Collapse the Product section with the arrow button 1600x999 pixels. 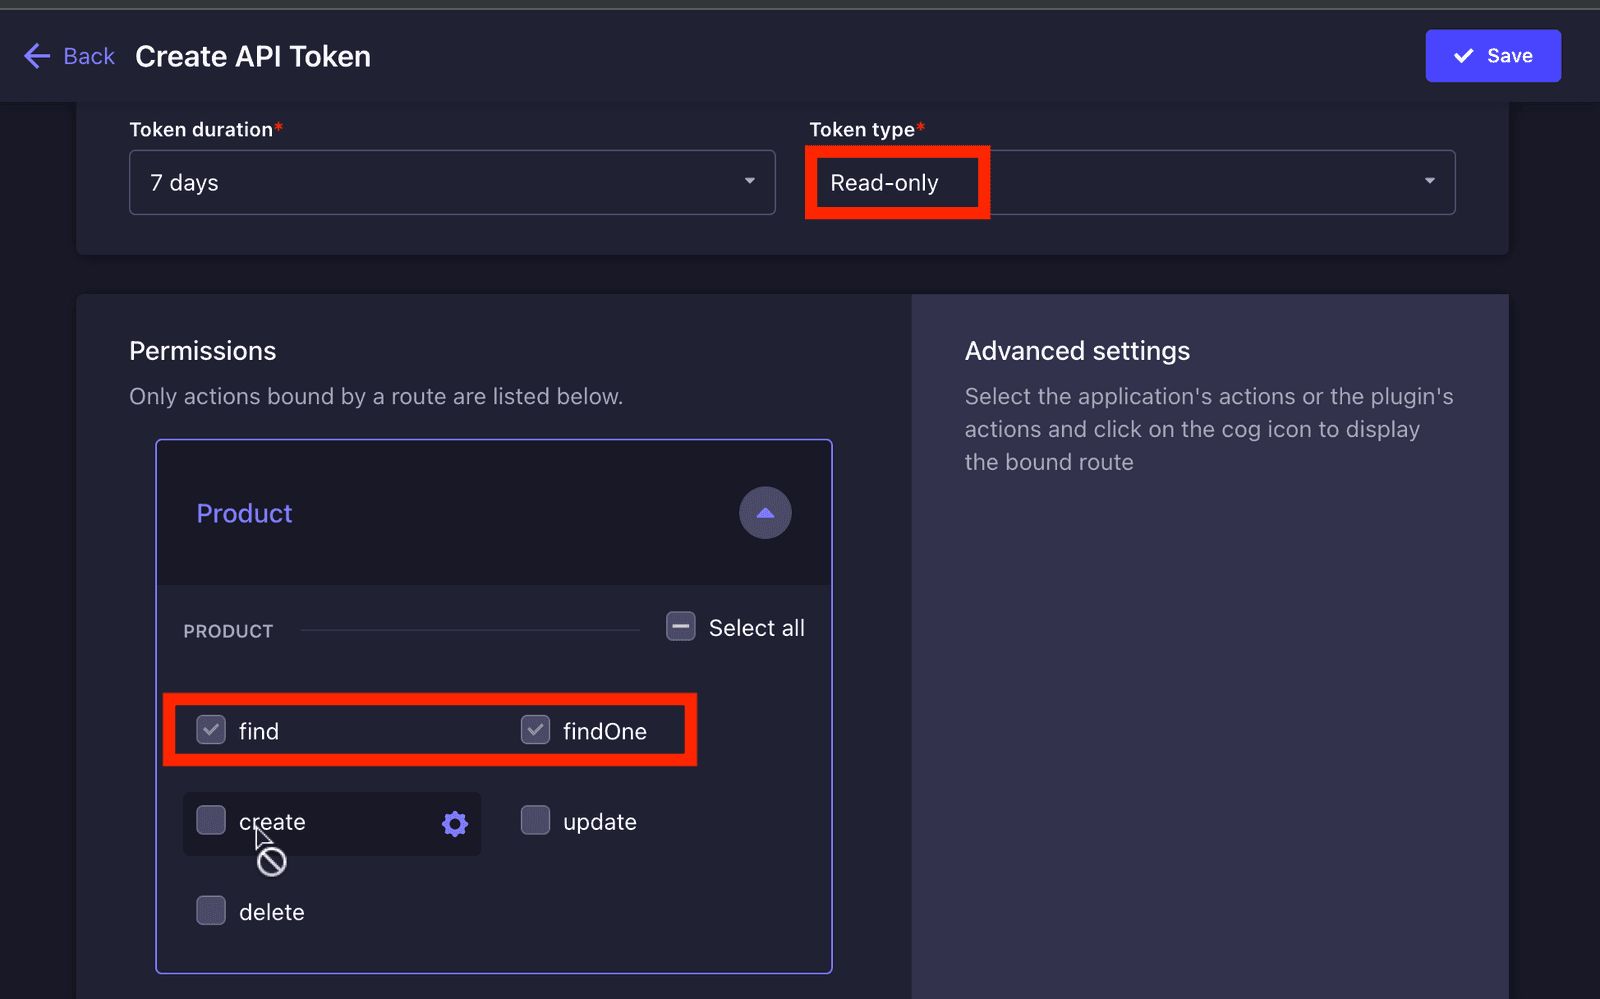[x=765, y=513]
